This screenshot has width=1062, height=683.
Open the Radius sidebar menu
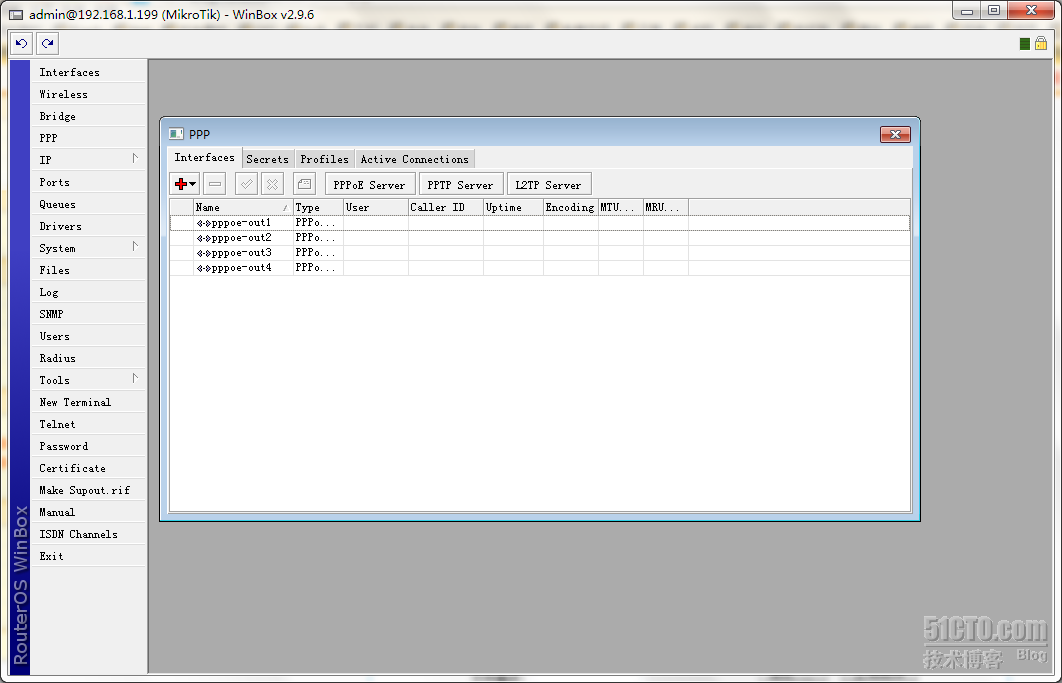click(x=88, y=358)
